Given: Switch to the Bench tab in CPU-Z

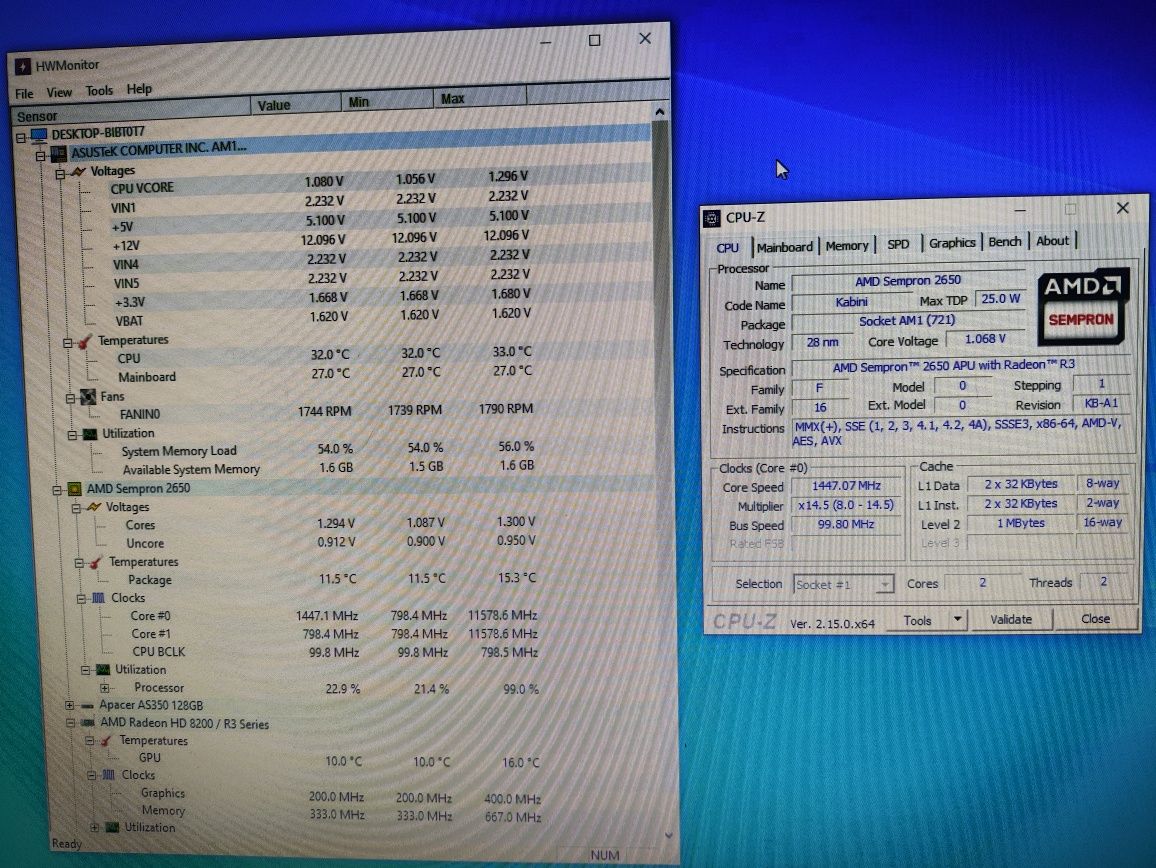Looking at the screenshot, I should [x=1004, y=242].
